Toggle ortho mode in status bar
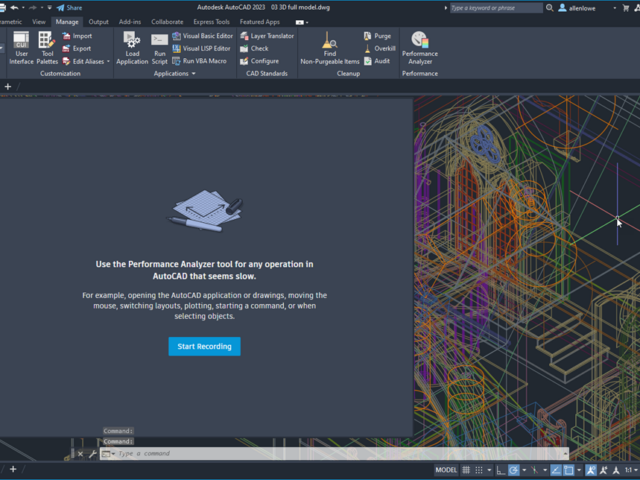 500,470
